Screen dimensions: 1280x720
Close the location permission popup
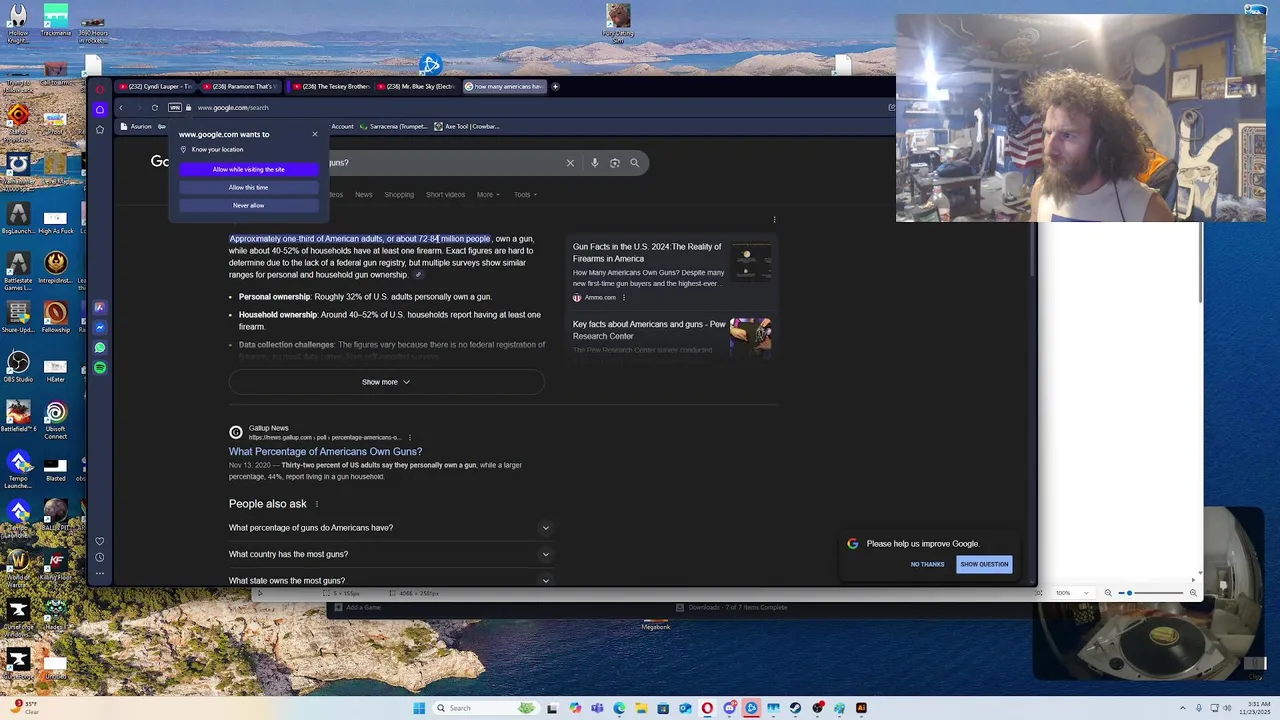314,134
